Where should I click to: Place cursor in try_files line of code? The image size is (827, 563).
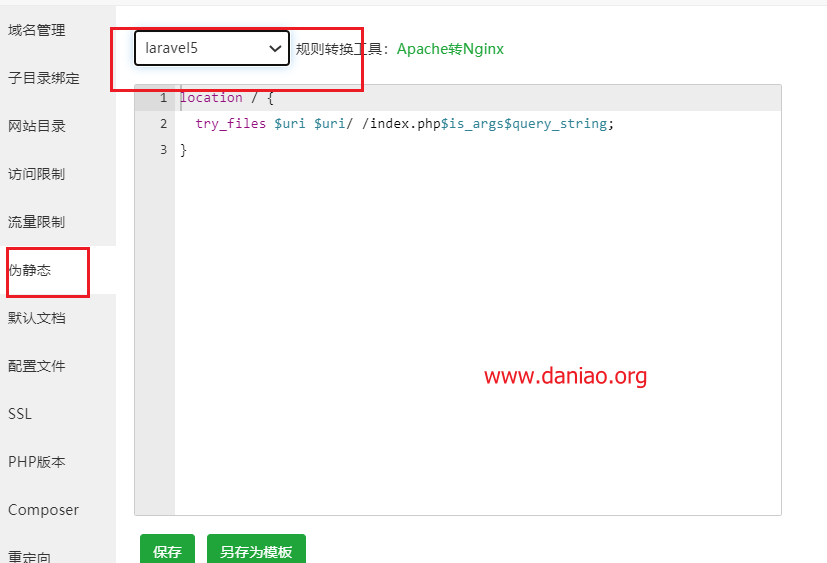pos(400,124)
